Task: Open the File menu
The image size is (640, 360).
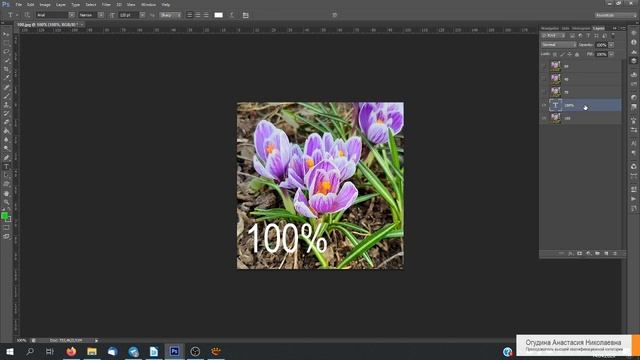Action: (x=19, y=4)
